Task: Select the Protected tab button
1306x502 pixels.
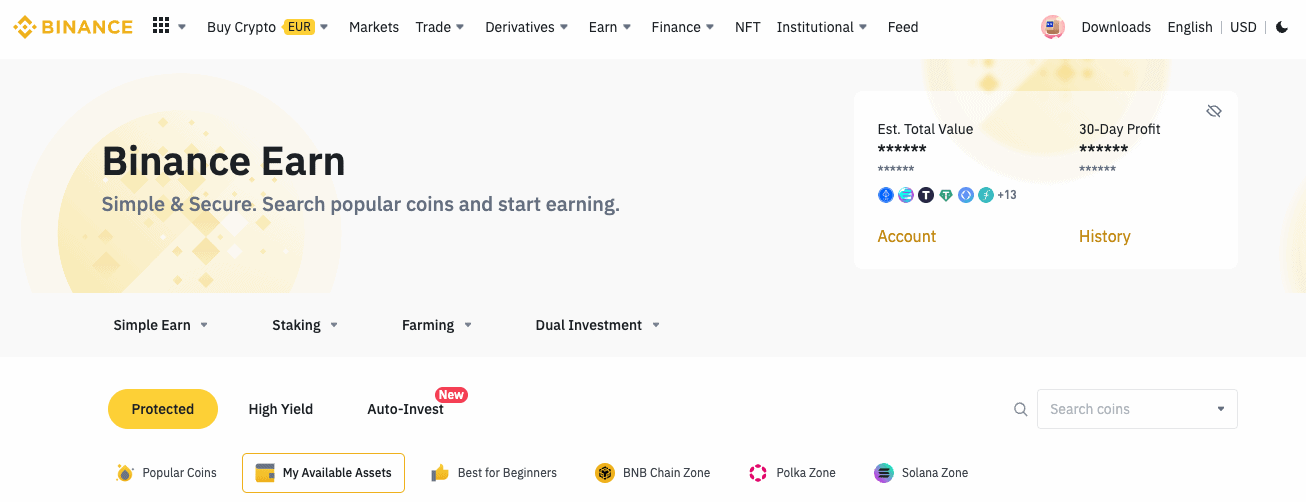Action: [x=163, y=409]
